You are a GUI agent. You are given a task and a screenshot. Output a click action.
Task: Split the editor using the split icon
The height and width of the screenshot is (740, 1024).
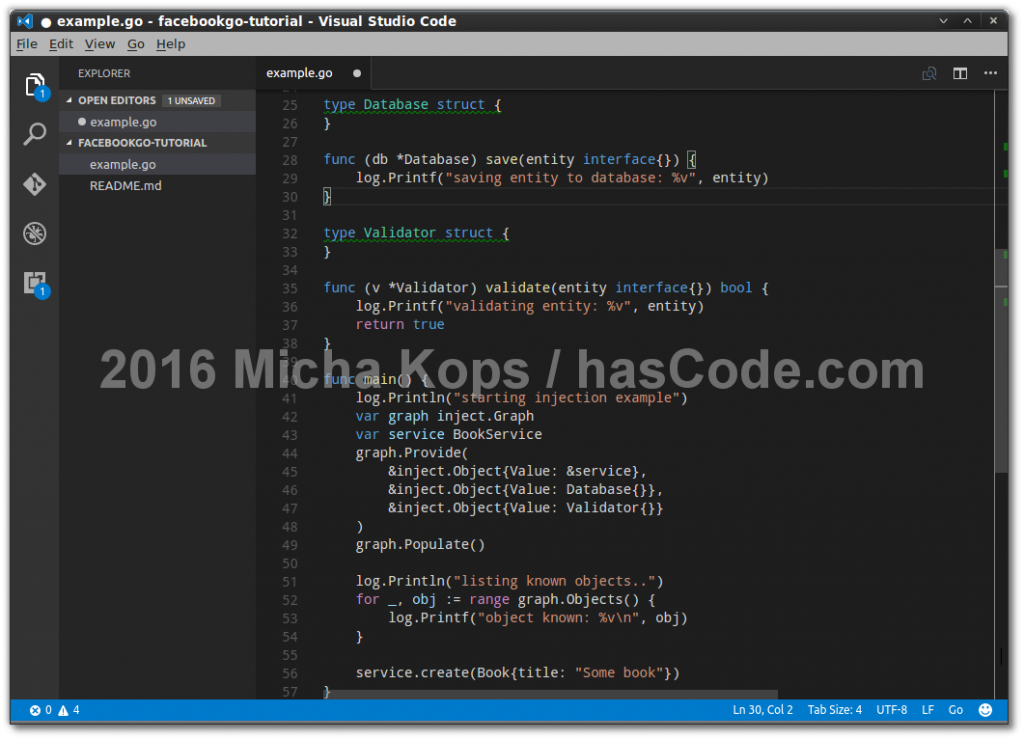tap(959, 73)
